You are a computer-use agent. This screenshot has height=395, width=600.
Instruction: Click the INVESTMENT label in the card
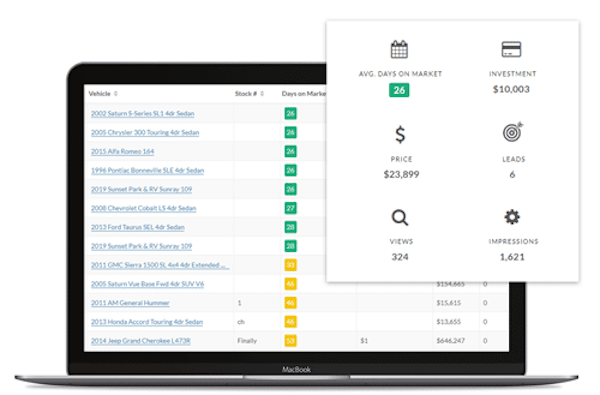(512, 74)
